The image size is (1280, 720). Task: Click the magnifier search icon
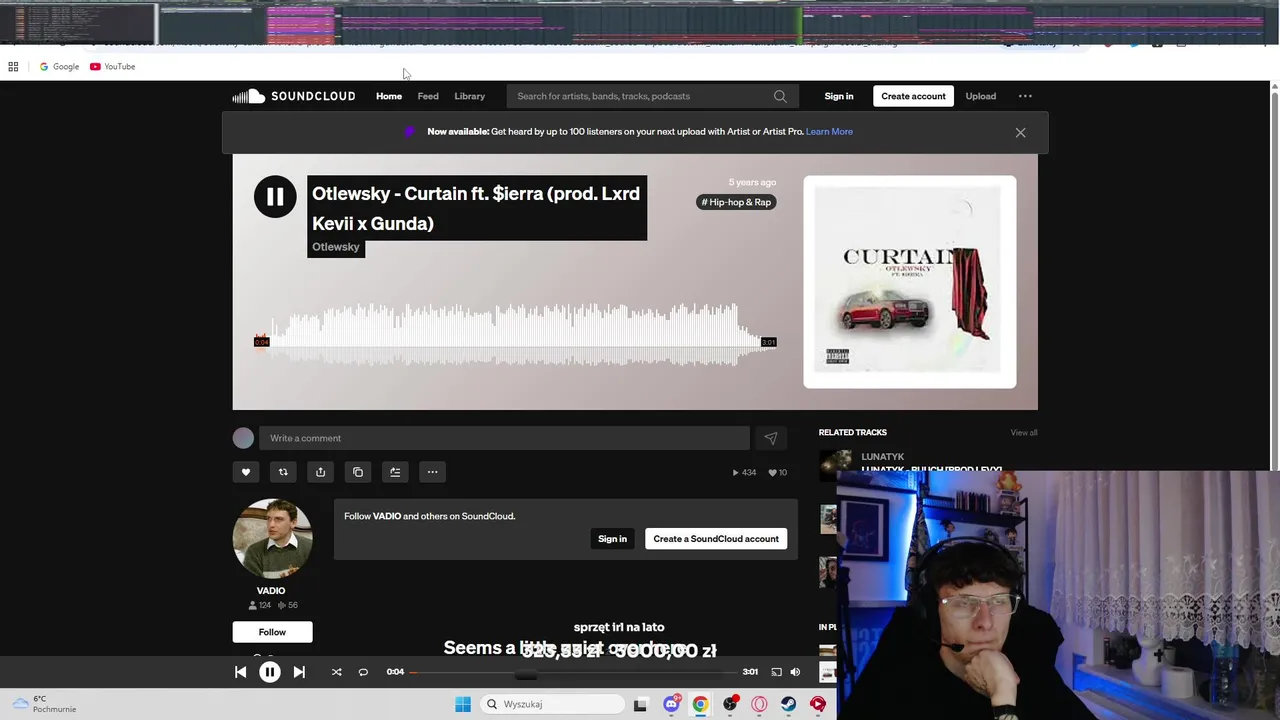(780, 96)
